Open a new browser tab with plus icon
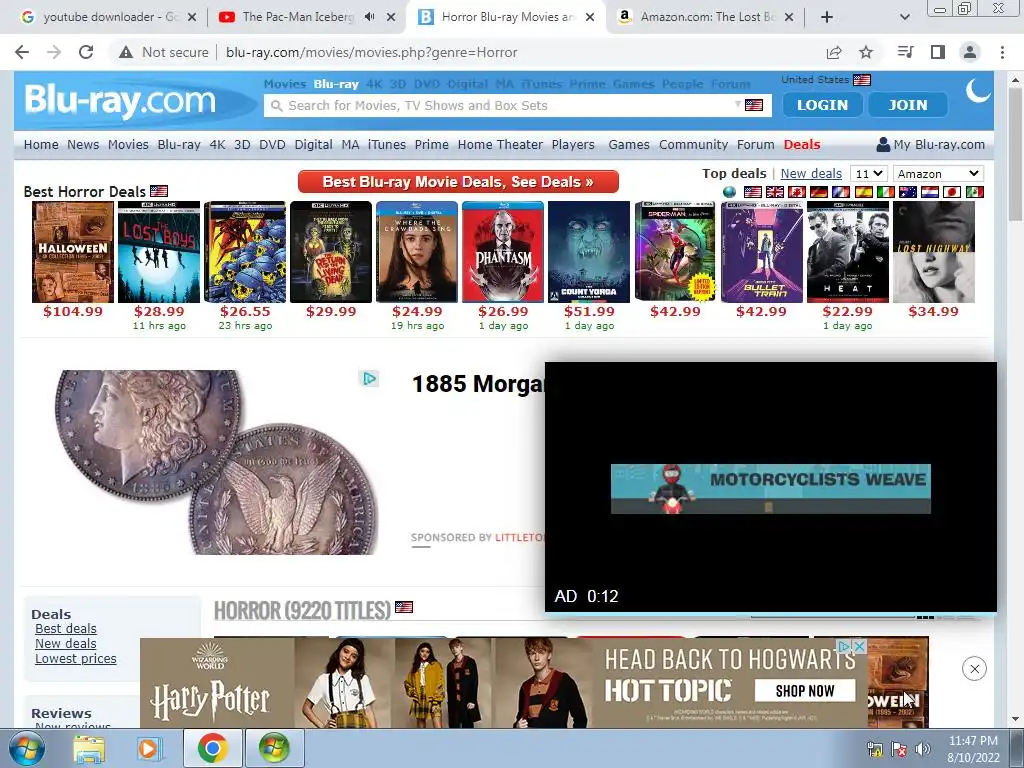The height and width of the screenshot is (768, 1024). coord(827,17)
